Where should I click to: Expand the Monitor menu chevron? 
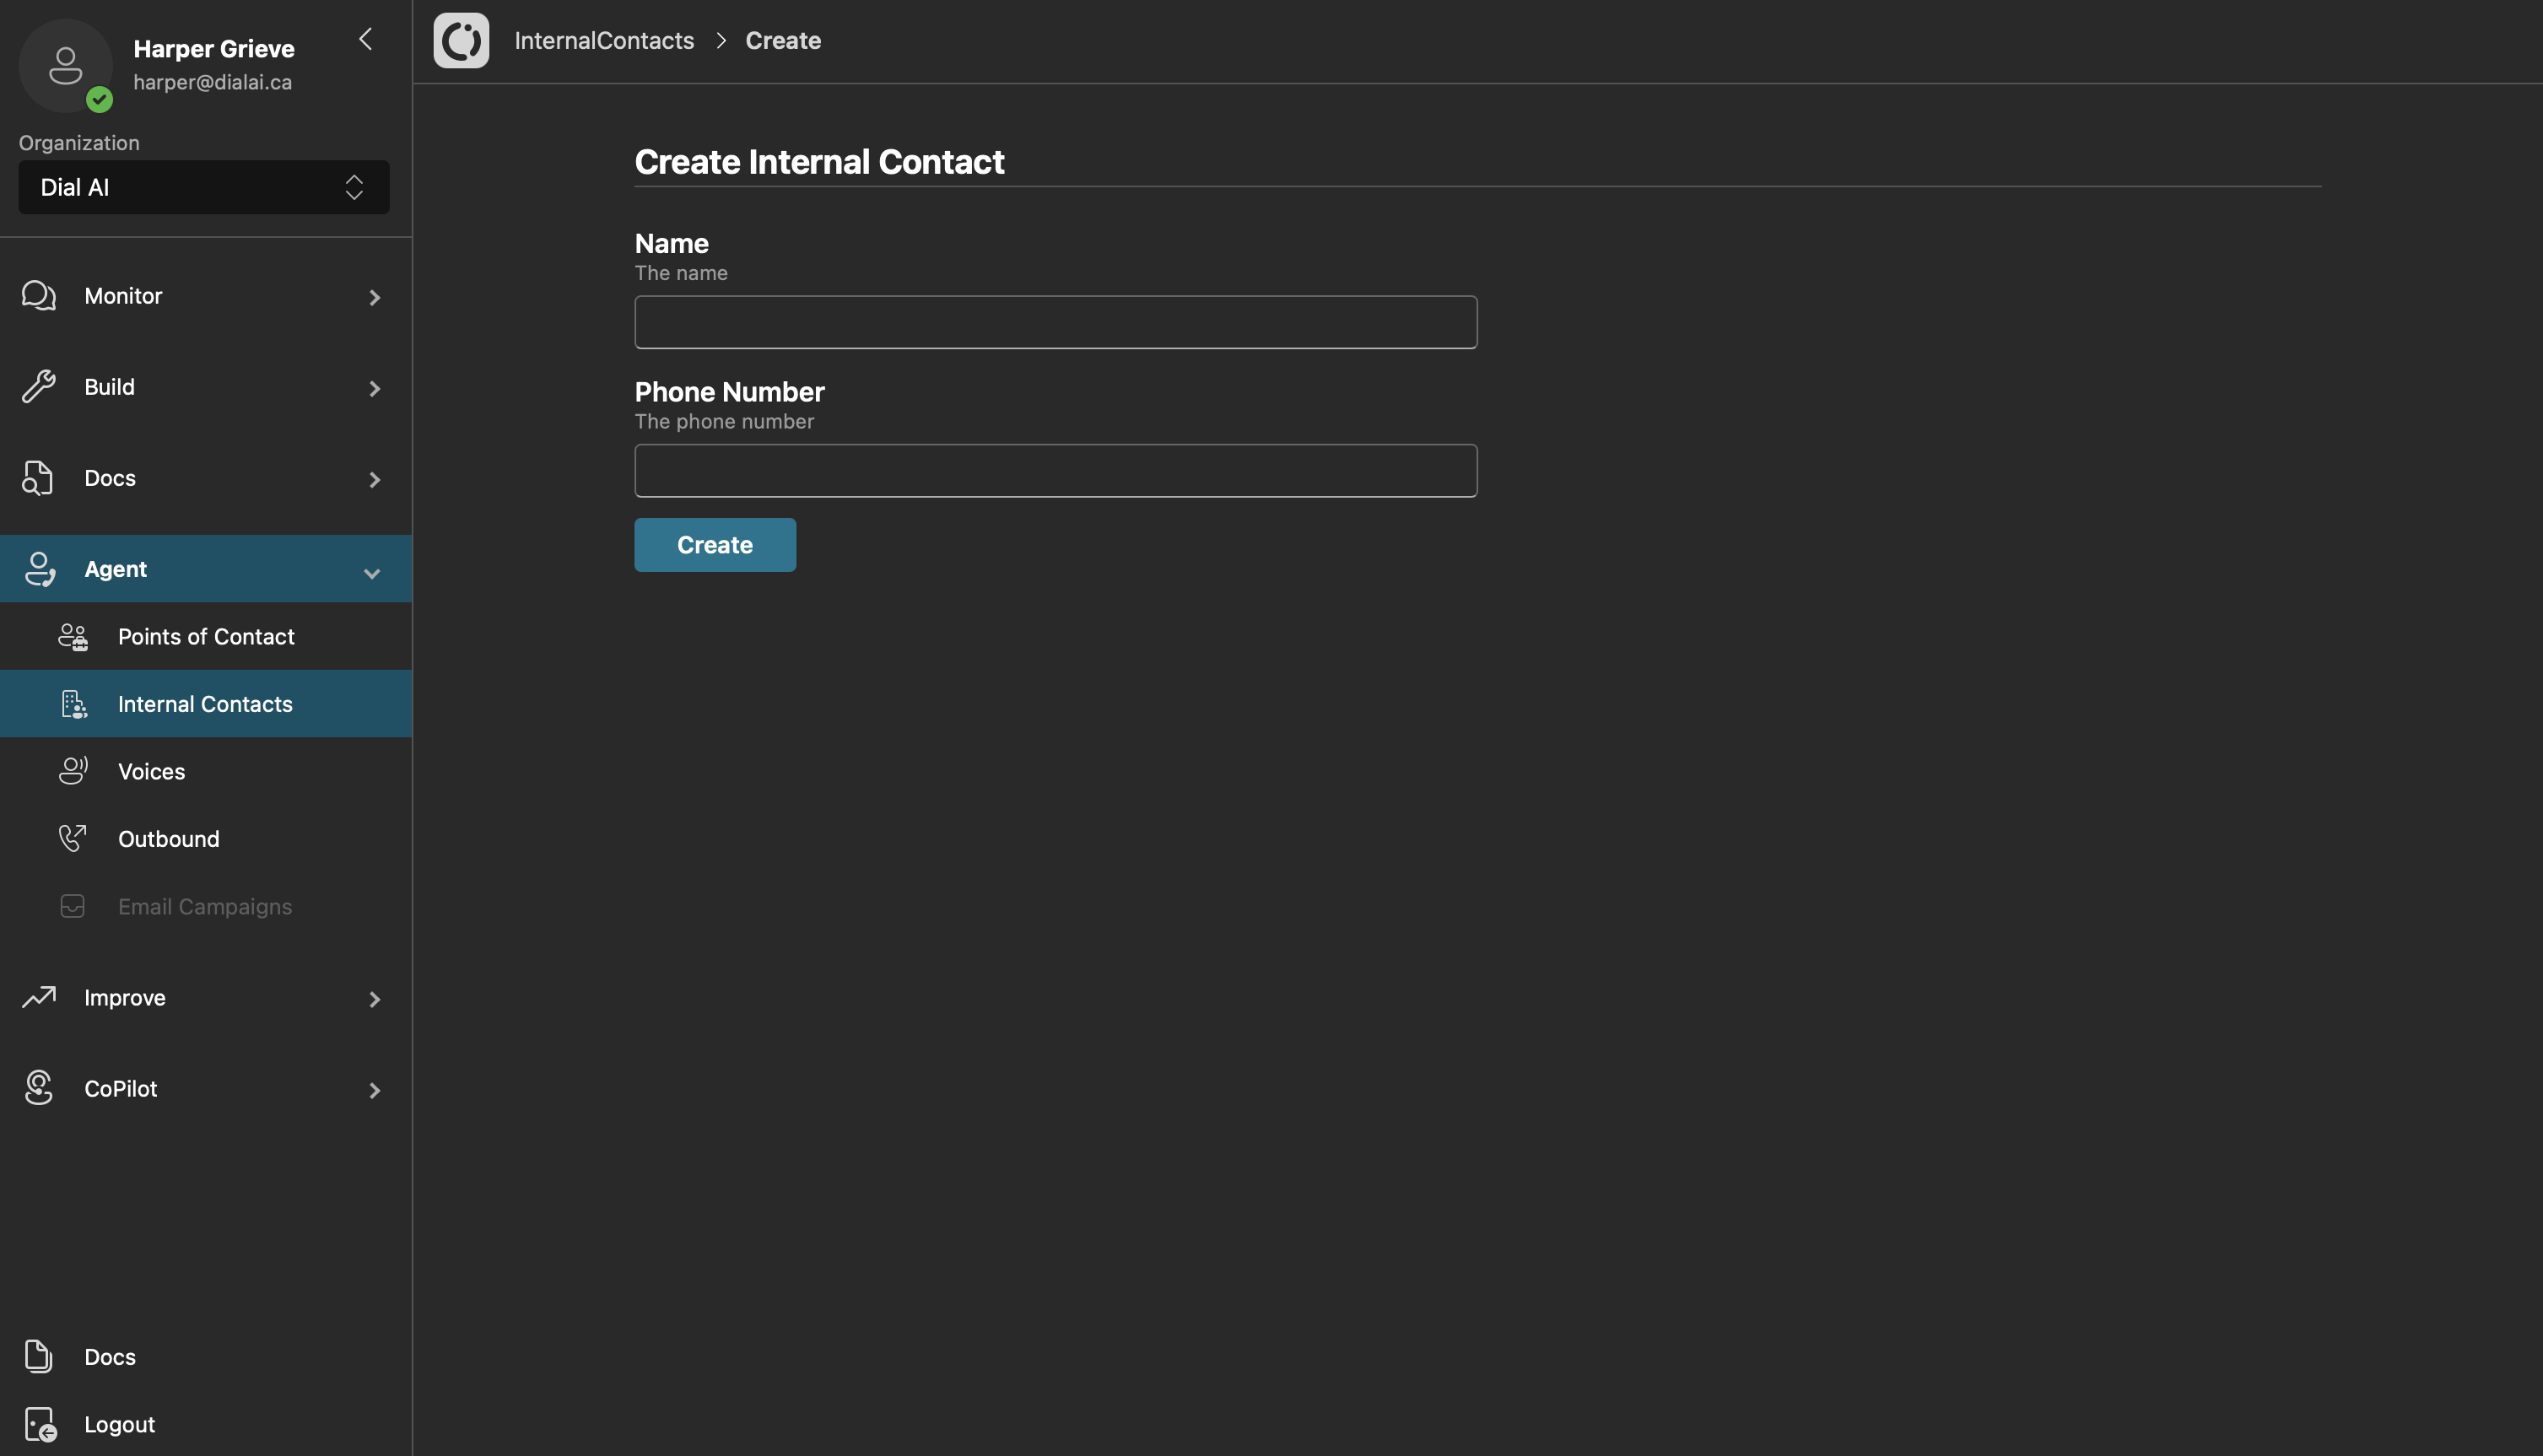pyautogui.click(x=375, y=297)
